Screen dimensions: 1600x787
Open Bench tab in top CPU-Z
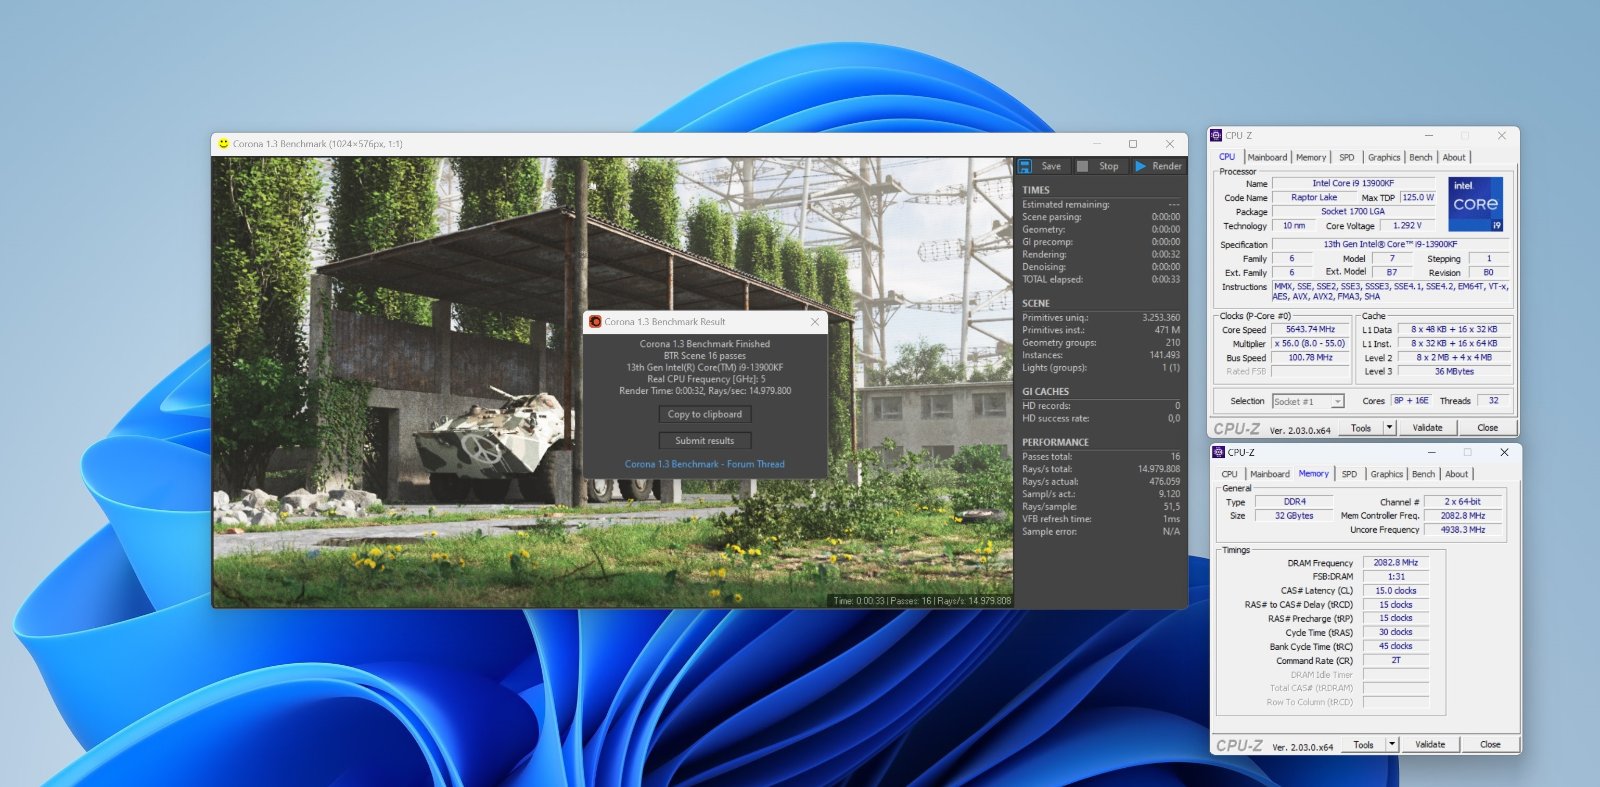[x=1421, y=157]
